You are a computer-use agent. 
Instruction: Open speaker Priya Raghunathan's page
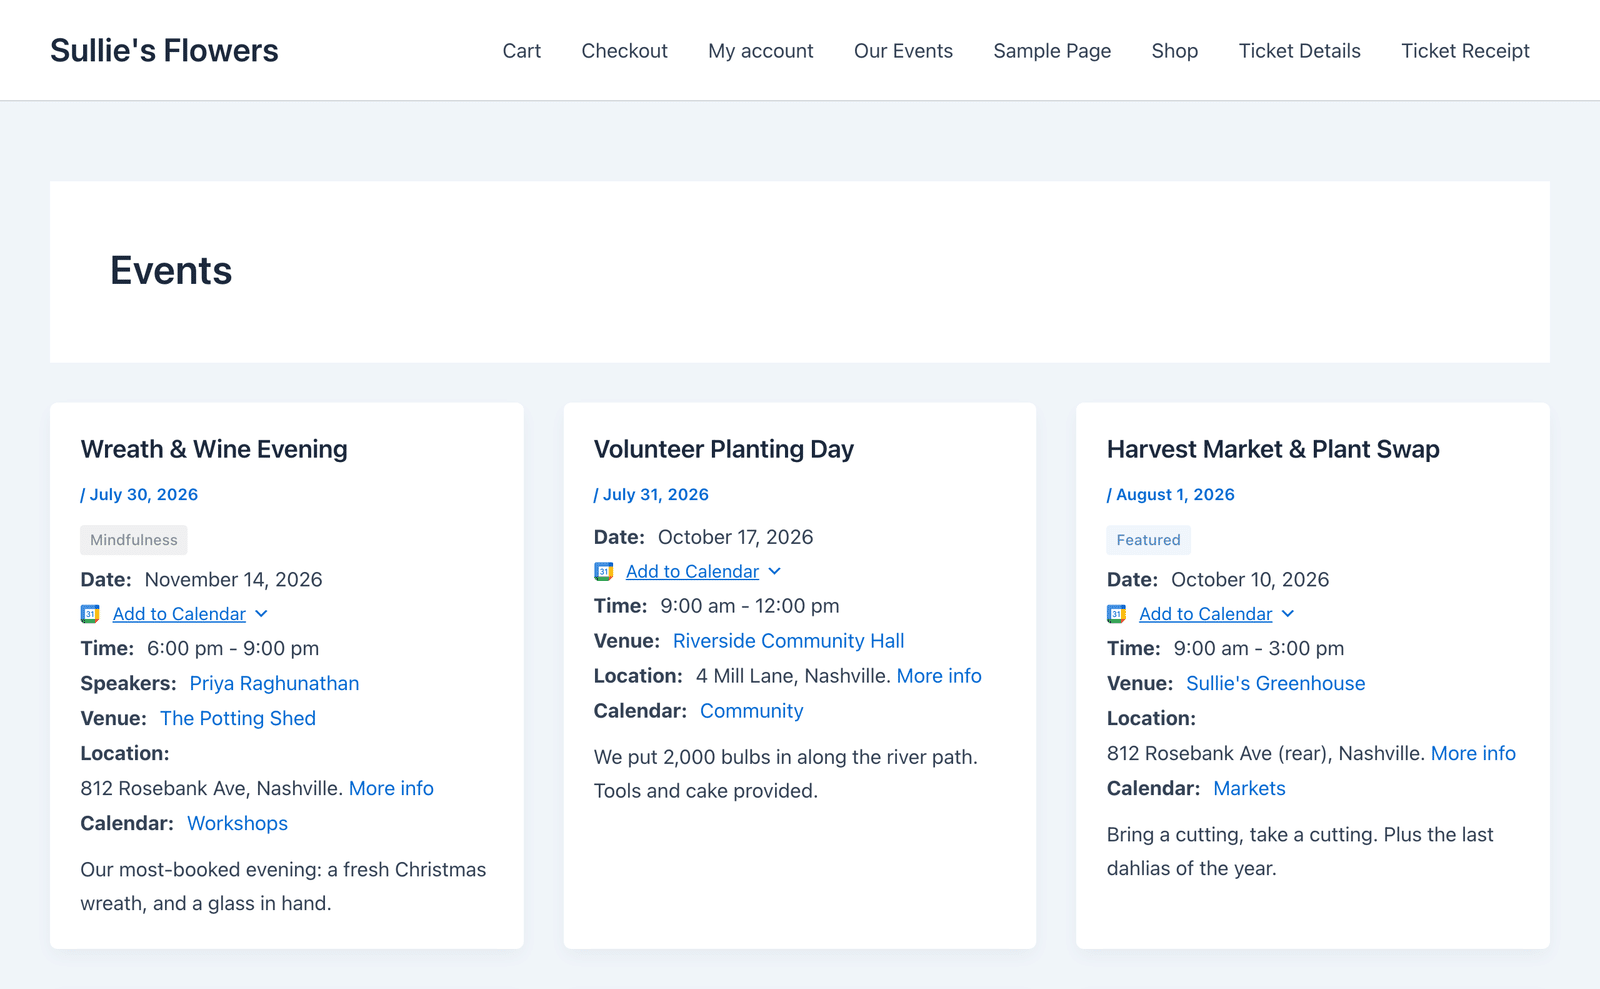(x=274, y=683)
